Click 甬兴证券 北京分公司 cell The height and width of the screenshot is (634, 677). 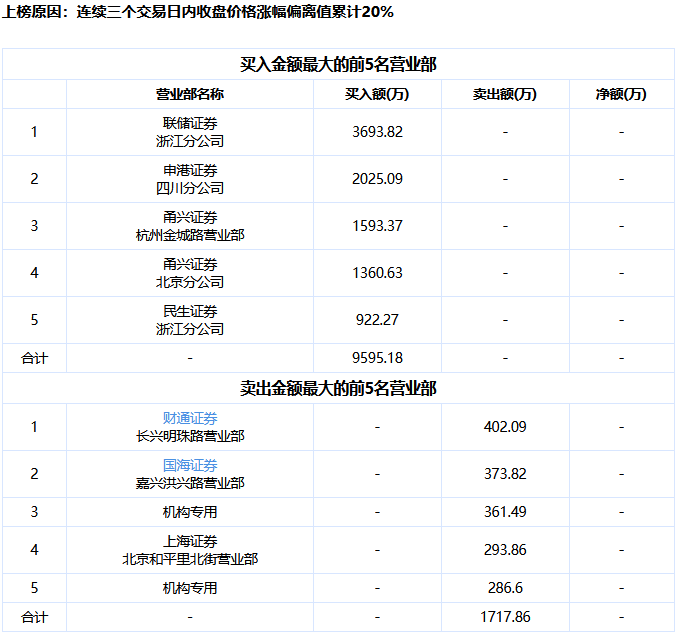190,273
